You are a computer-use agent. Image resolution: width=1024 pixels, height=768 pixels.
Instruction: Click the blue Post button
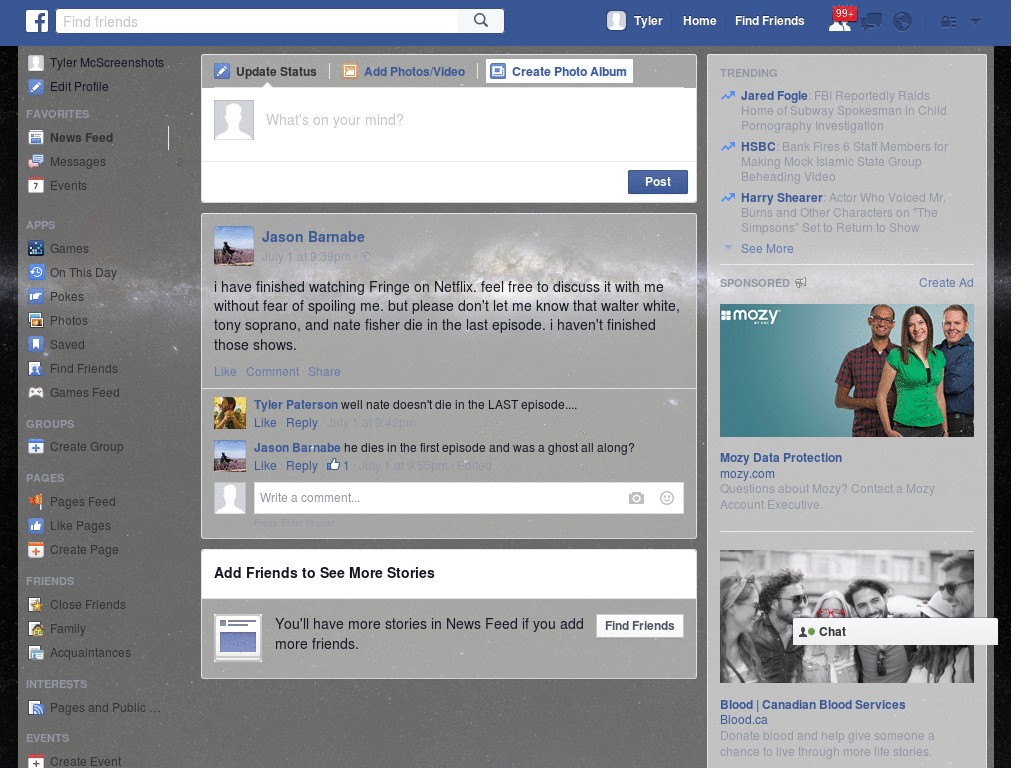(x=658, y=182)
